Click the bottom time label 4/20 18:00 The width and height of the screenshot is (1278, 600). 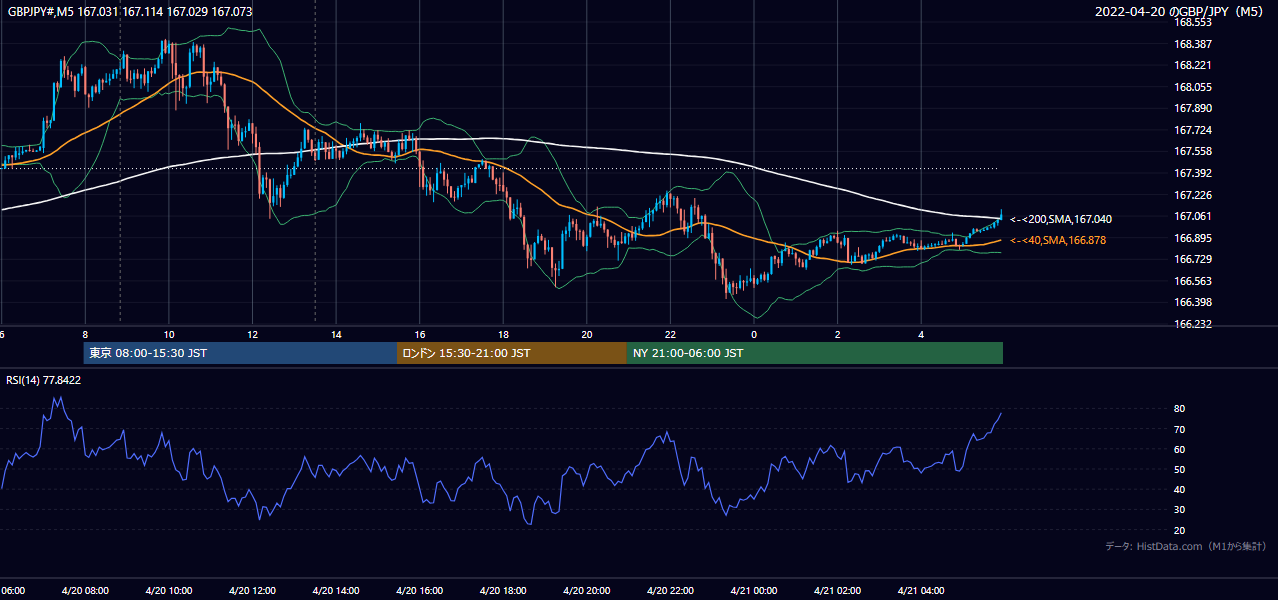tap(503, 590)
